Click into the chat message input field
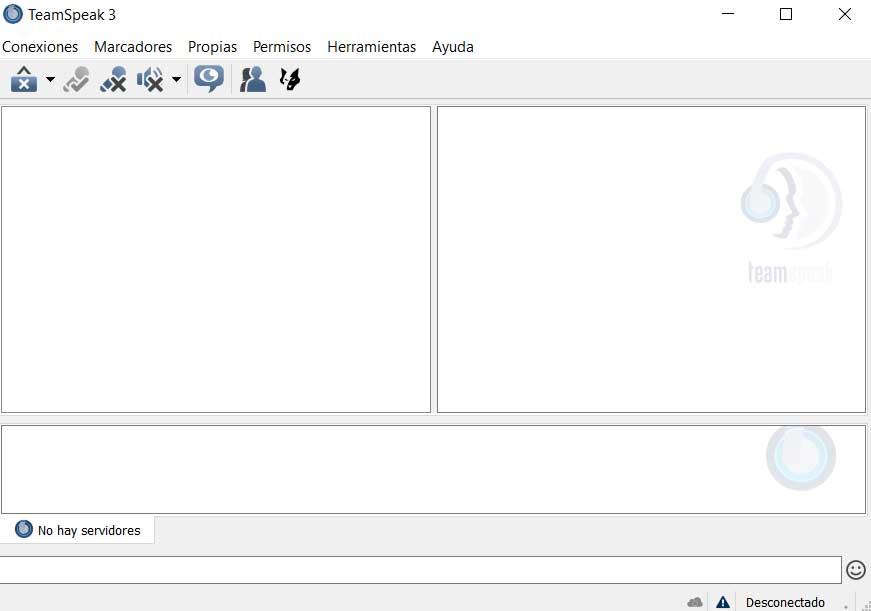 (x=421, y=570)
